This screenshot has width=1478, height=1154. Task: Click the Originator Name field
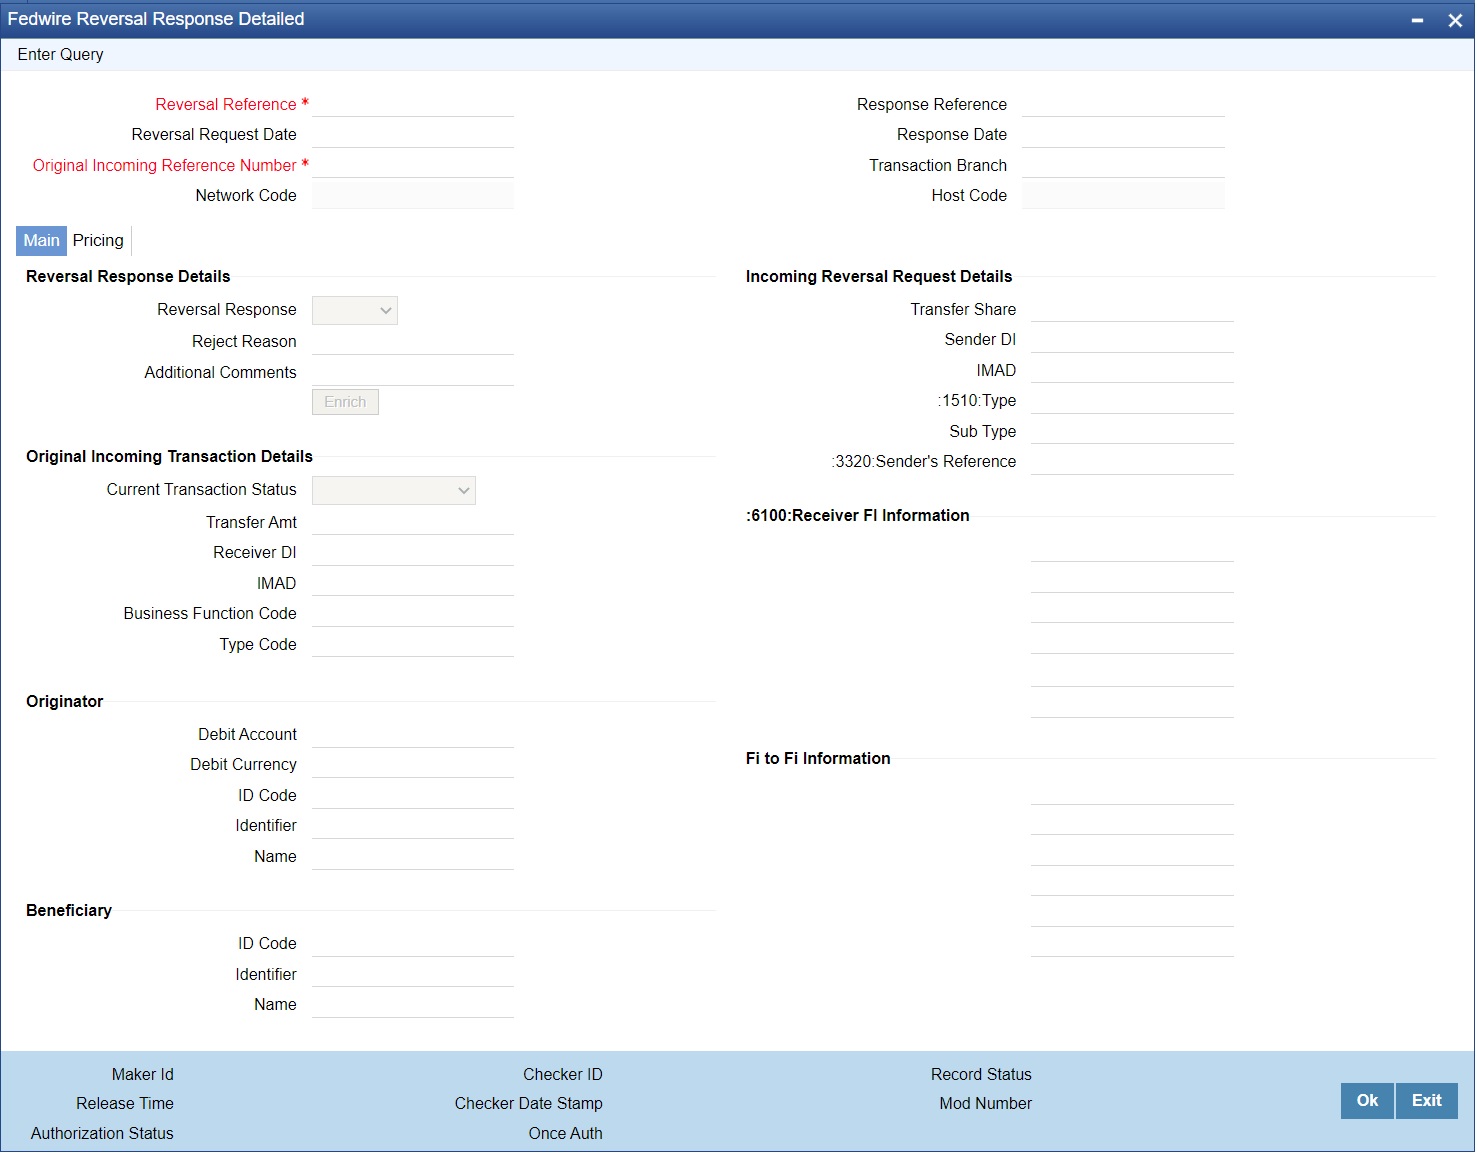click(x=413, y=857)
